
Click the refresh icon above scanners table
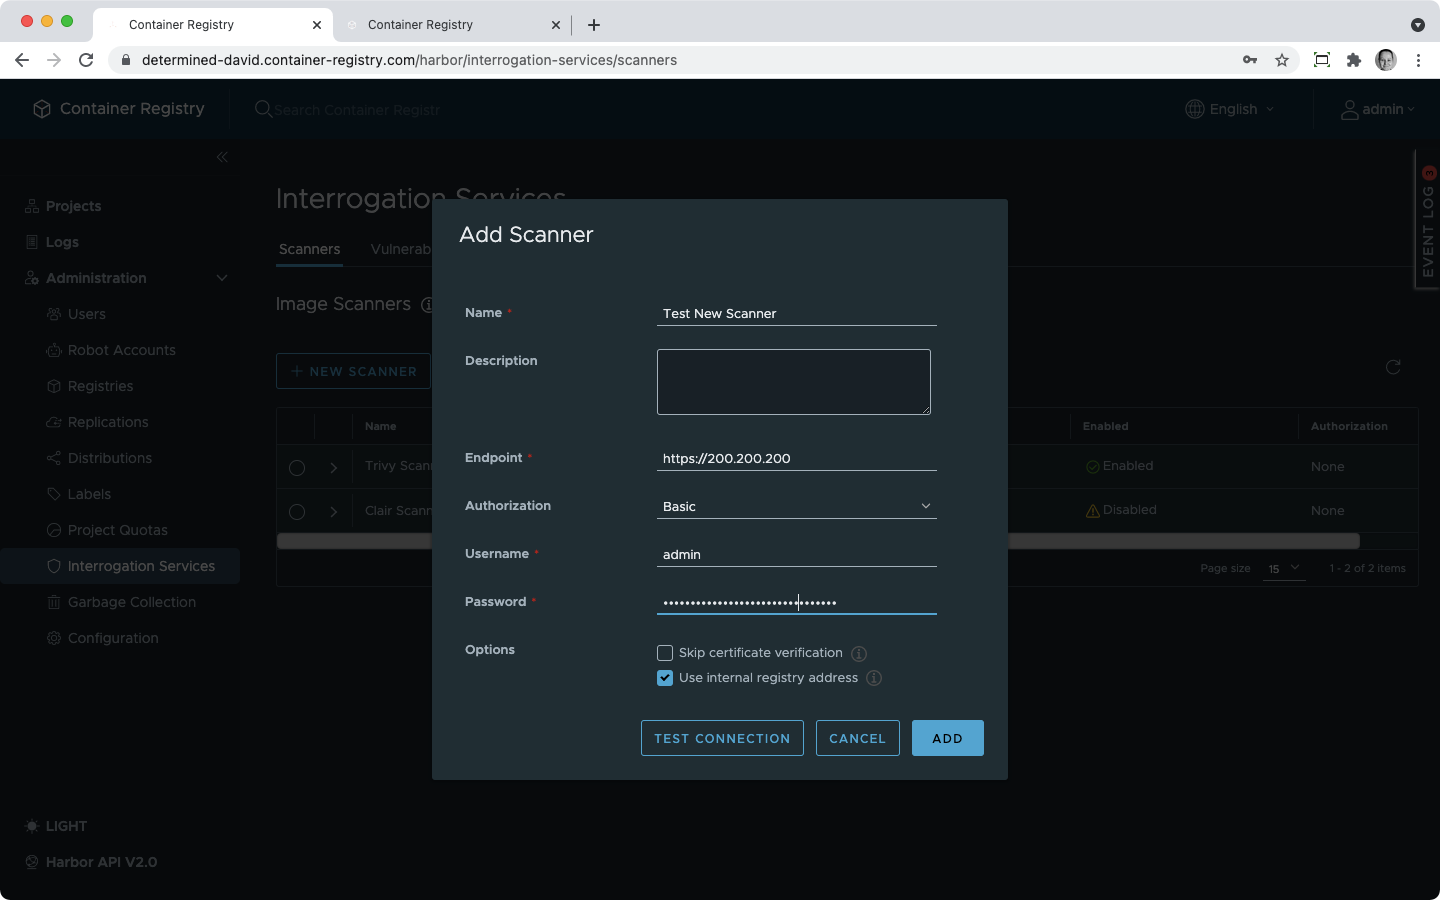pos(1393,367)
